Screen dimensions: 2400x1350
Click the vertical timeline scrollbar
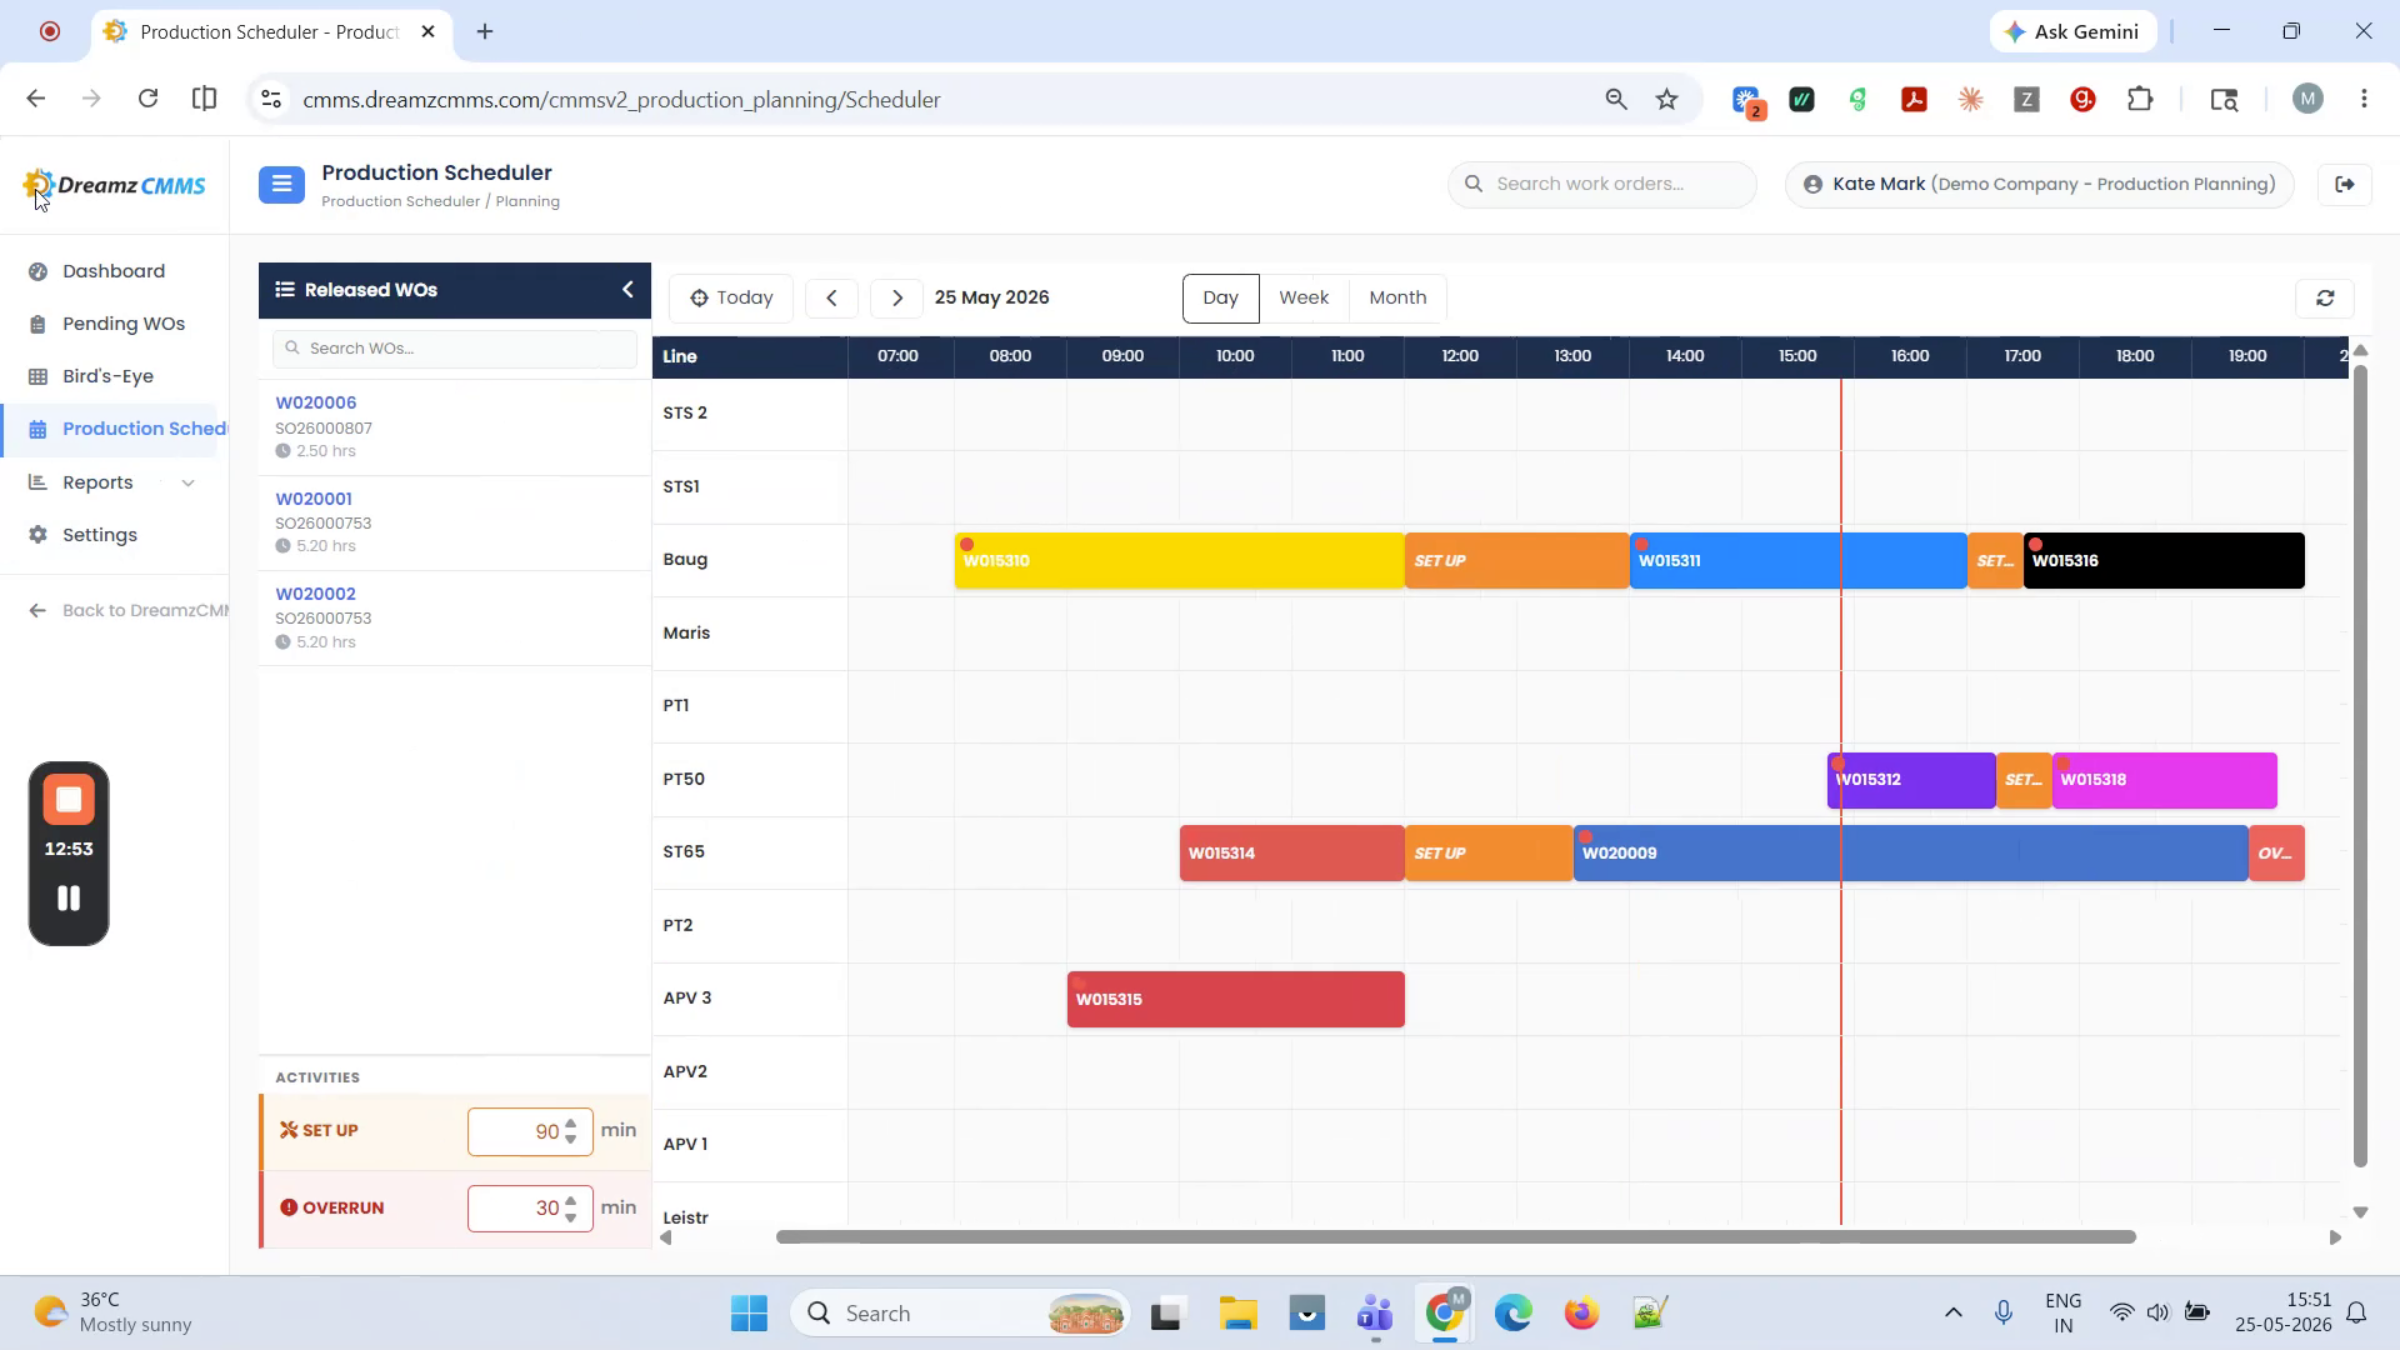click(x=2361, y=766)
